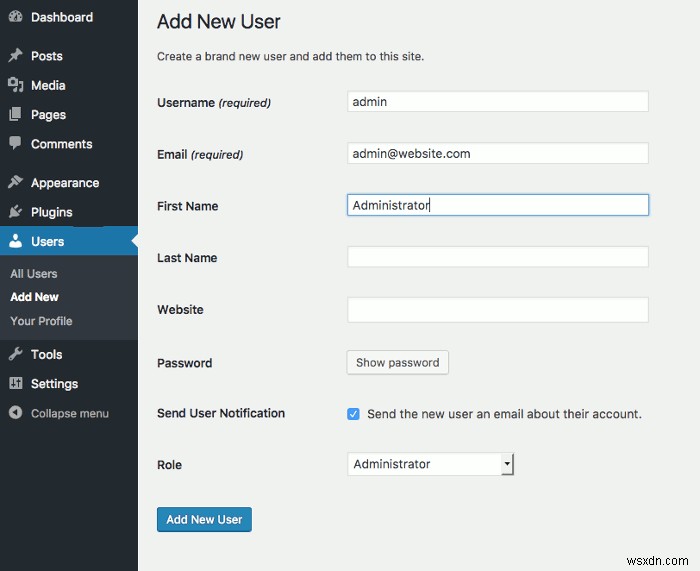Click the Appearance paintbrush icon
Image resolution: width=700 pixels, height=571 pixels.
(15, 182)
